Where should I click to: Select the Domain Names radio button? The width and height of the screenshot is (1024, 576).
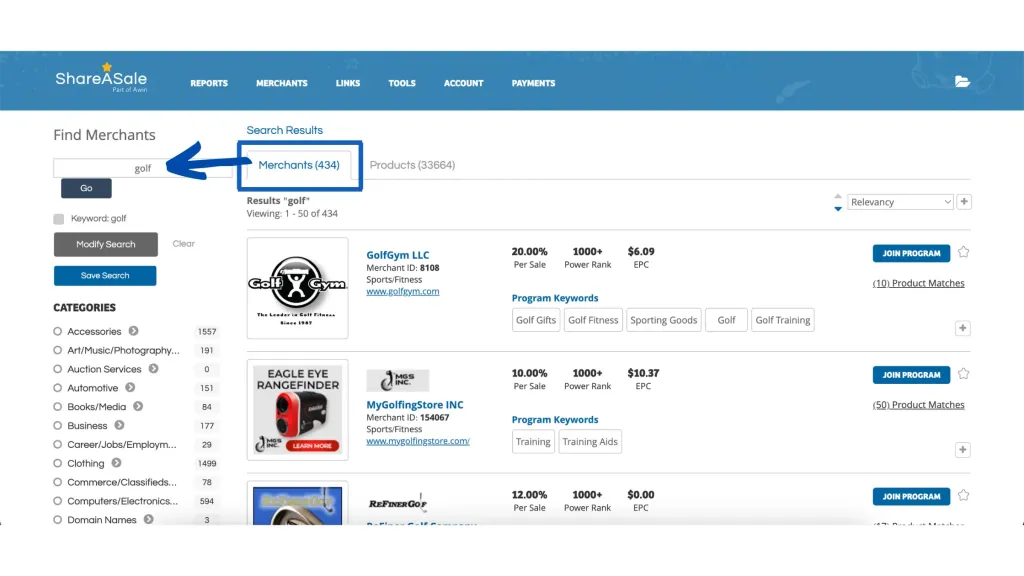pos(57,520)
